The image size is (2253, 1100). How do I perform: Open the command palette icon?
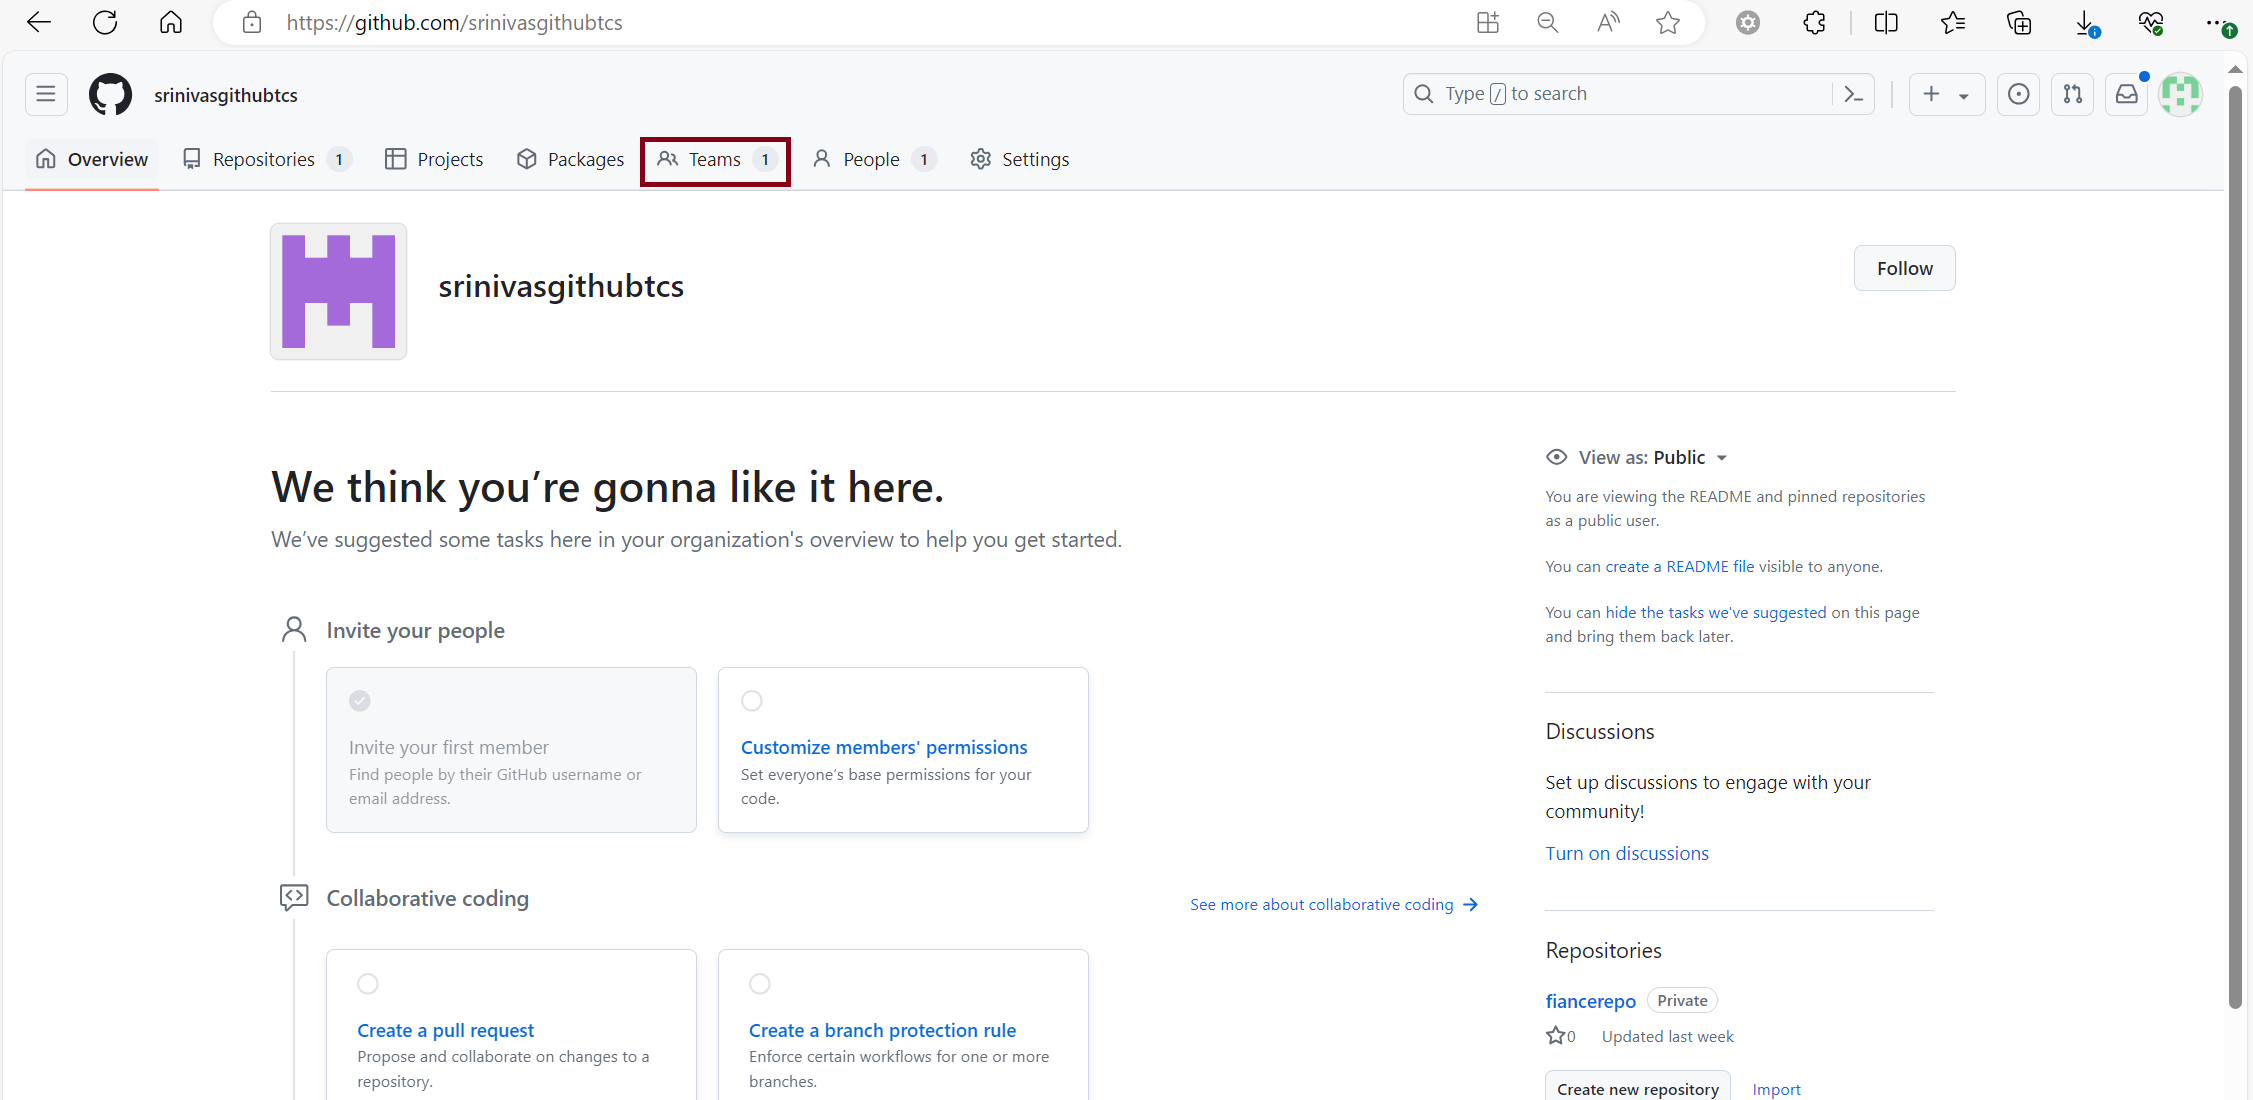[1853, 94]
